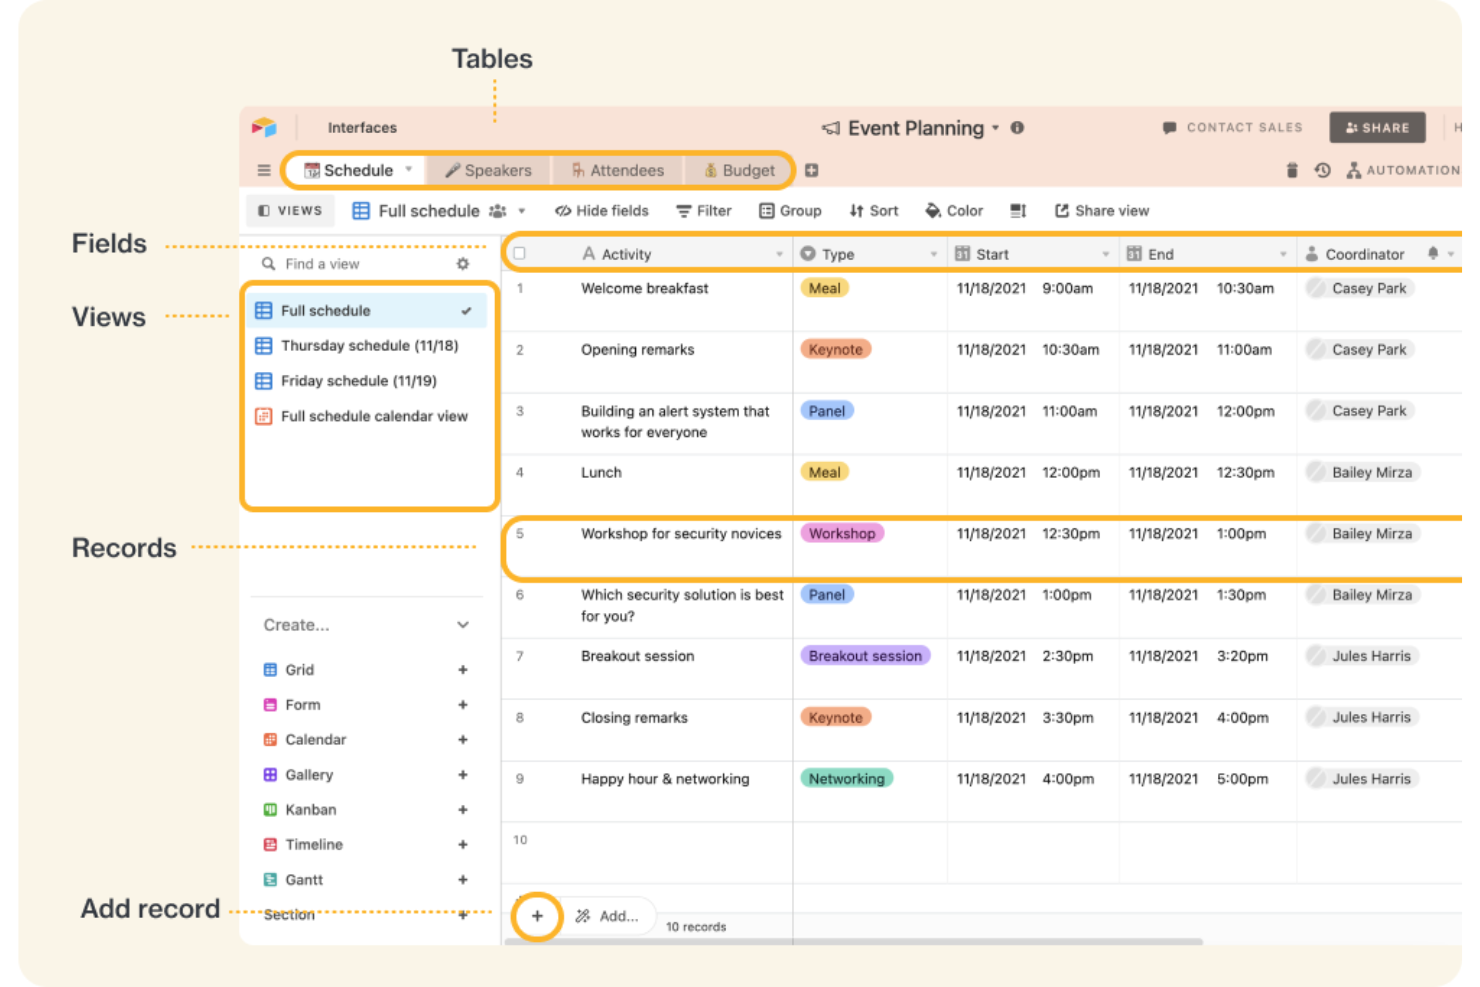Adjust row height via the row height icon
1480x987 pixels.
(x=1017, y=210)
